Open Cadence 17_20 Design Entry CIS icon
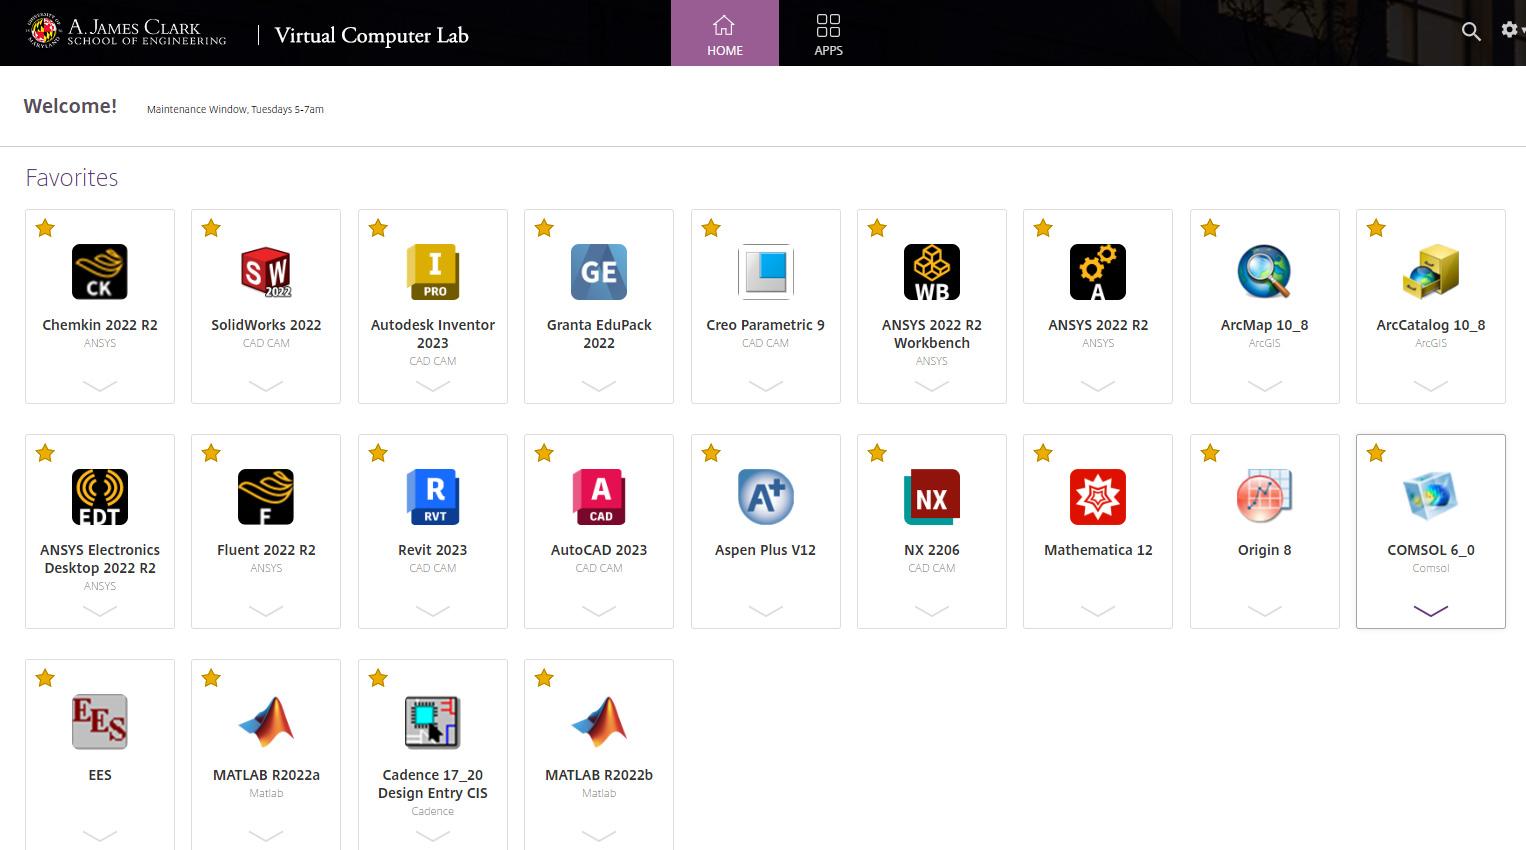 pyautogui.click(x=433, y=722)
